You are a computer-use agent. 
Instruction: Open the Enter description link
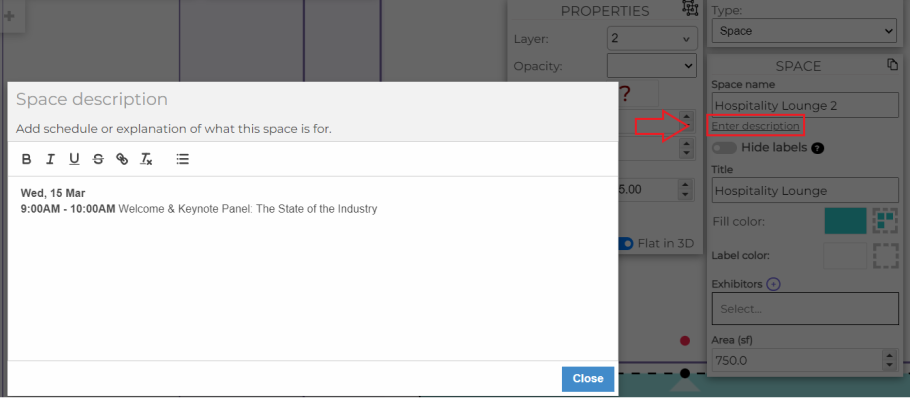click(756, 126)
